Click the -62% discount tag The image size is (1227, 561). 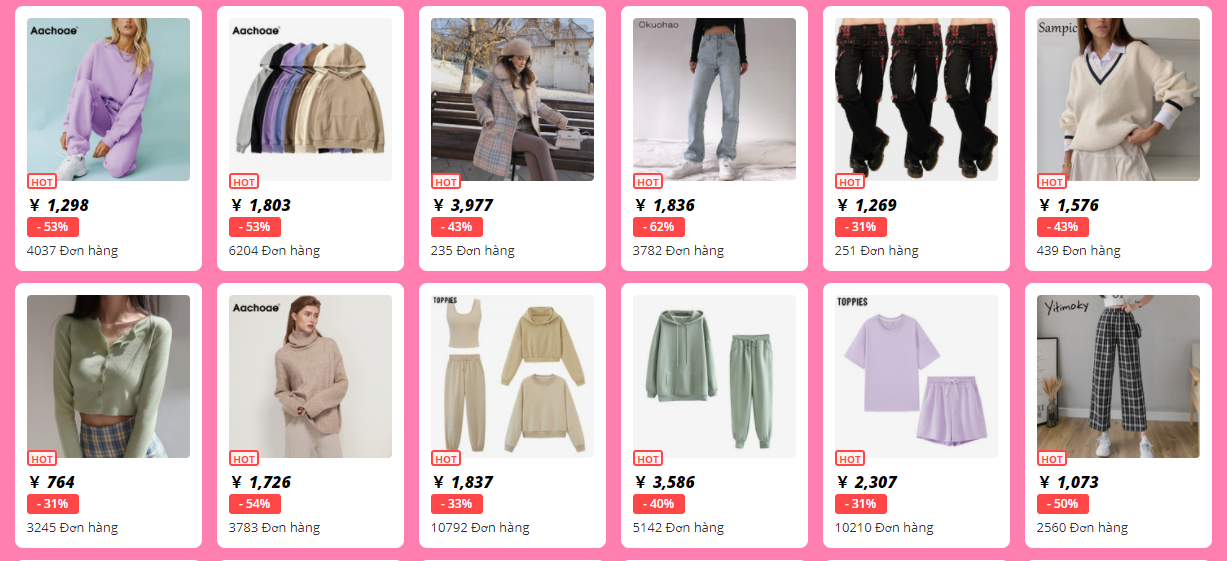tap(659, 227)
